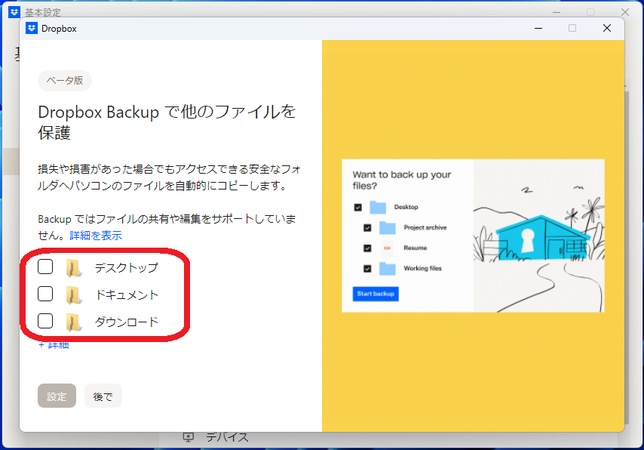
Task: Check the デスクトップ folder checkbox
Action: coord(45,266)
